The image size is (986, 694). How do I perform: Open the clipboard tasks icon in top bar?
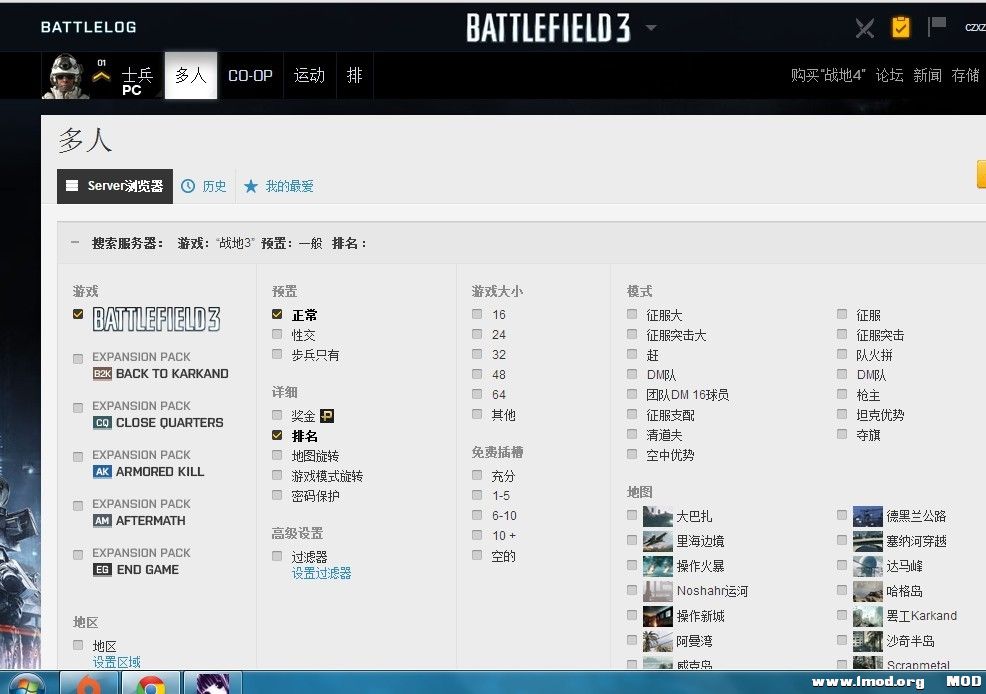tap(901, 27)
